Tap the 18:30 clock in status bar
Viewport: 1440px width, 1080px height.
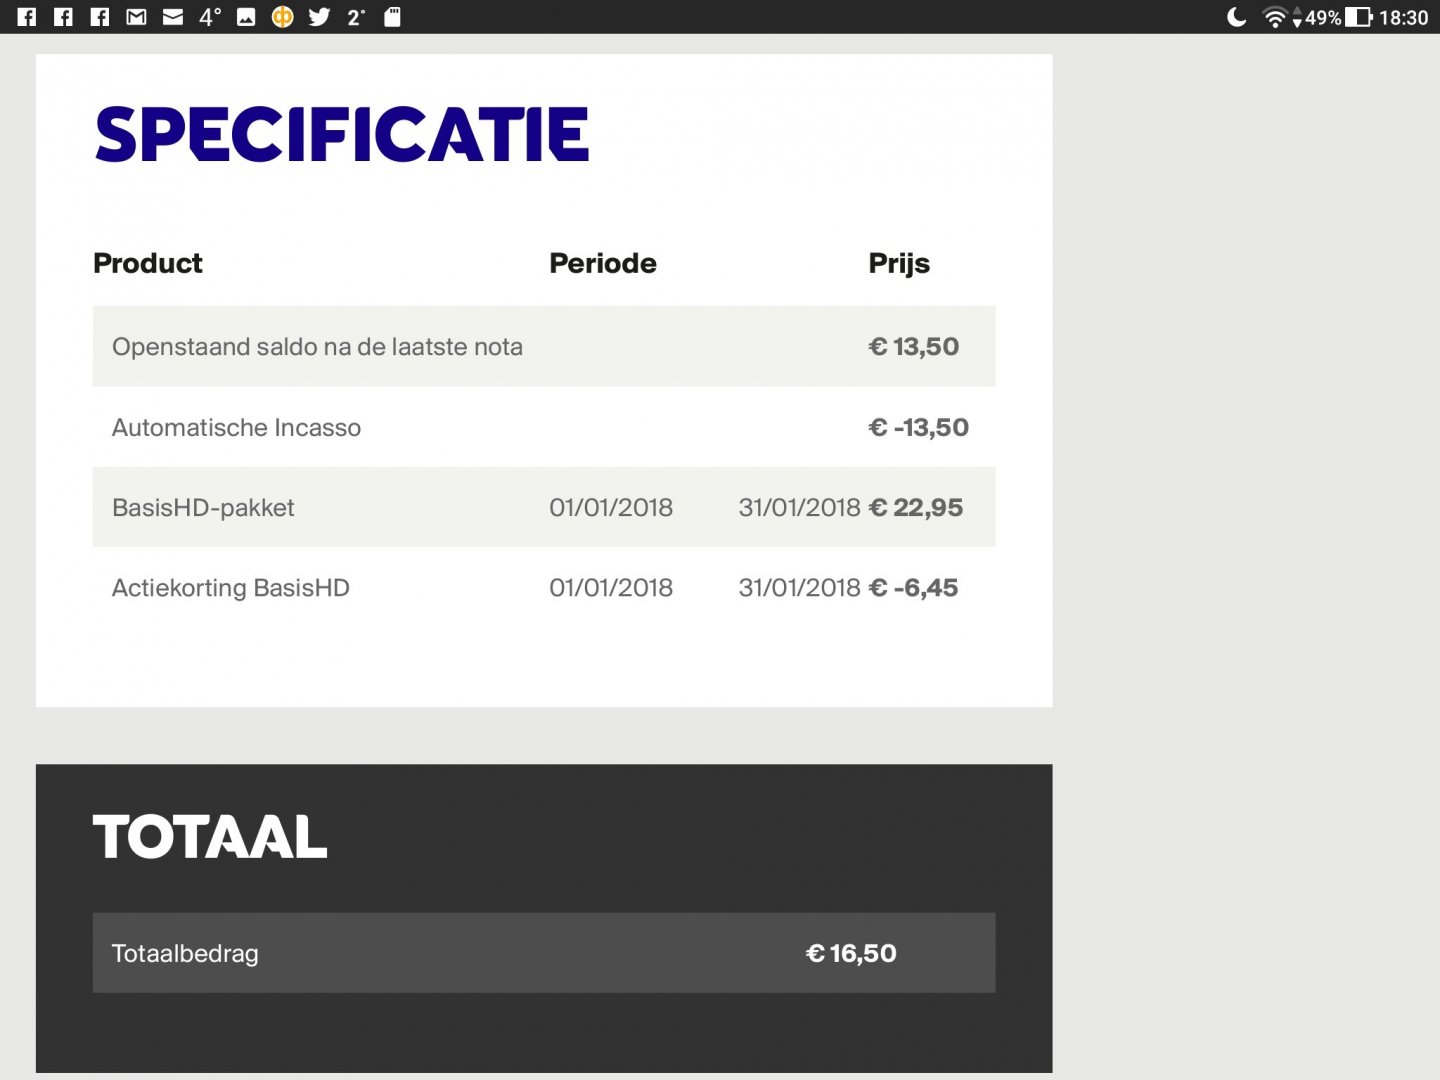1404,17
